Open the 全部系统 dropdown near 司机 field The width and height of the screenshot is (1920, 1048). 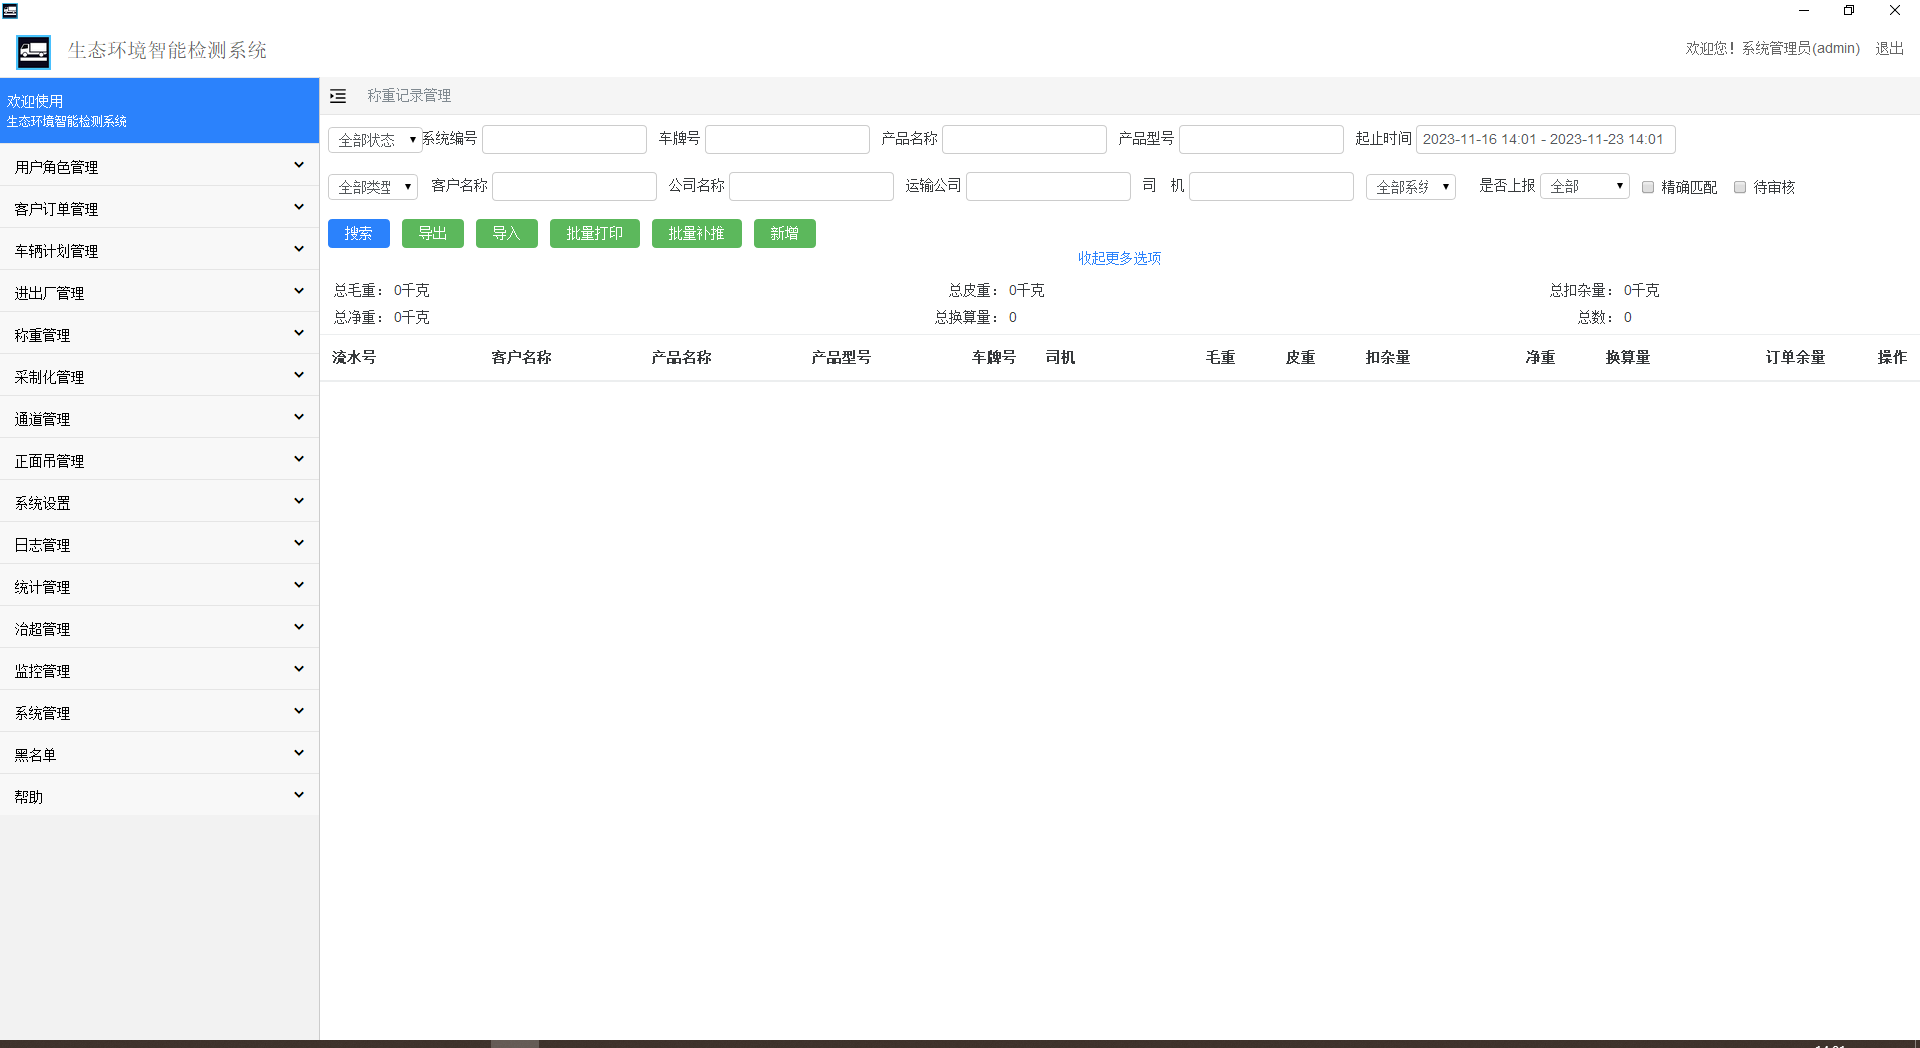coord(1410,187)
